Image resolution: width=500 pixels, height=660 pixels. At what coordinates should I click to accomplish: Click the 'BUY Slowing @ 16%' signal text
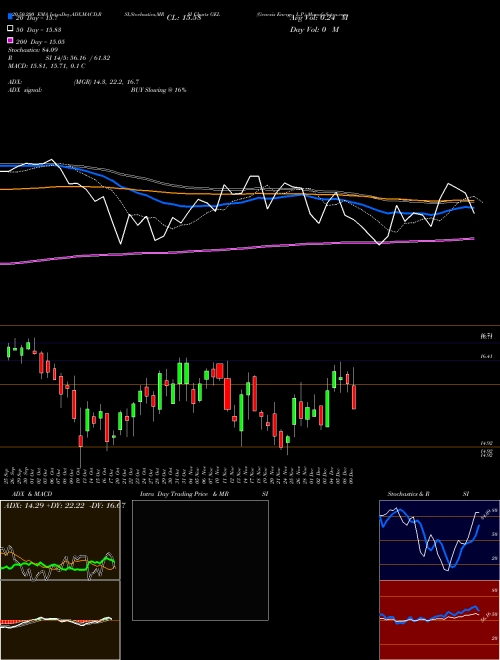(x=158, y=90)
